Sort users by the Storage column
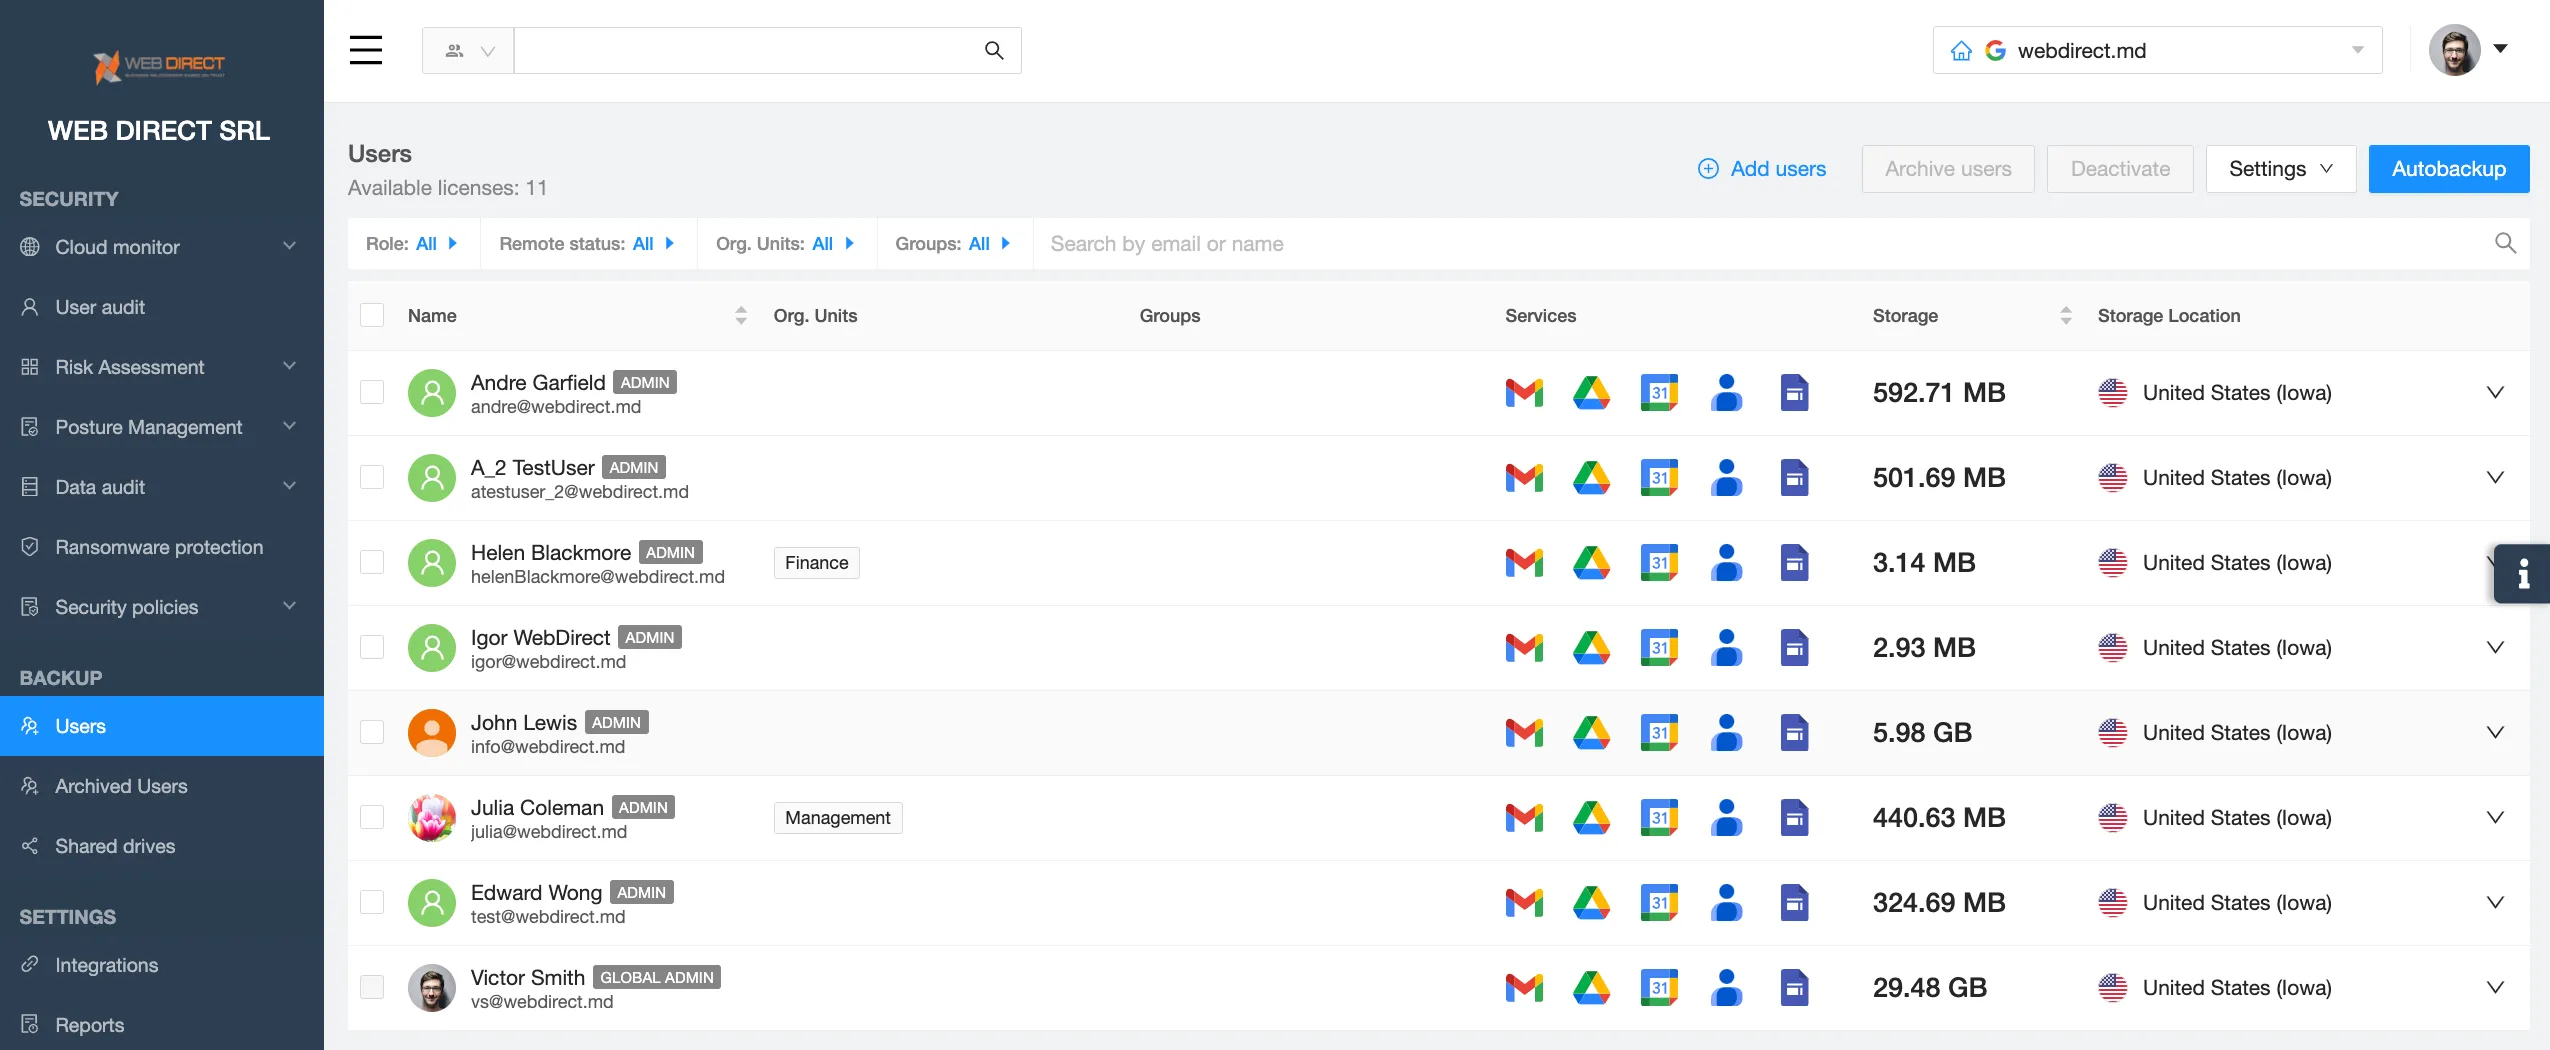The image size is (2550, 1050). pyautogui.click(x=2066, y=315)
